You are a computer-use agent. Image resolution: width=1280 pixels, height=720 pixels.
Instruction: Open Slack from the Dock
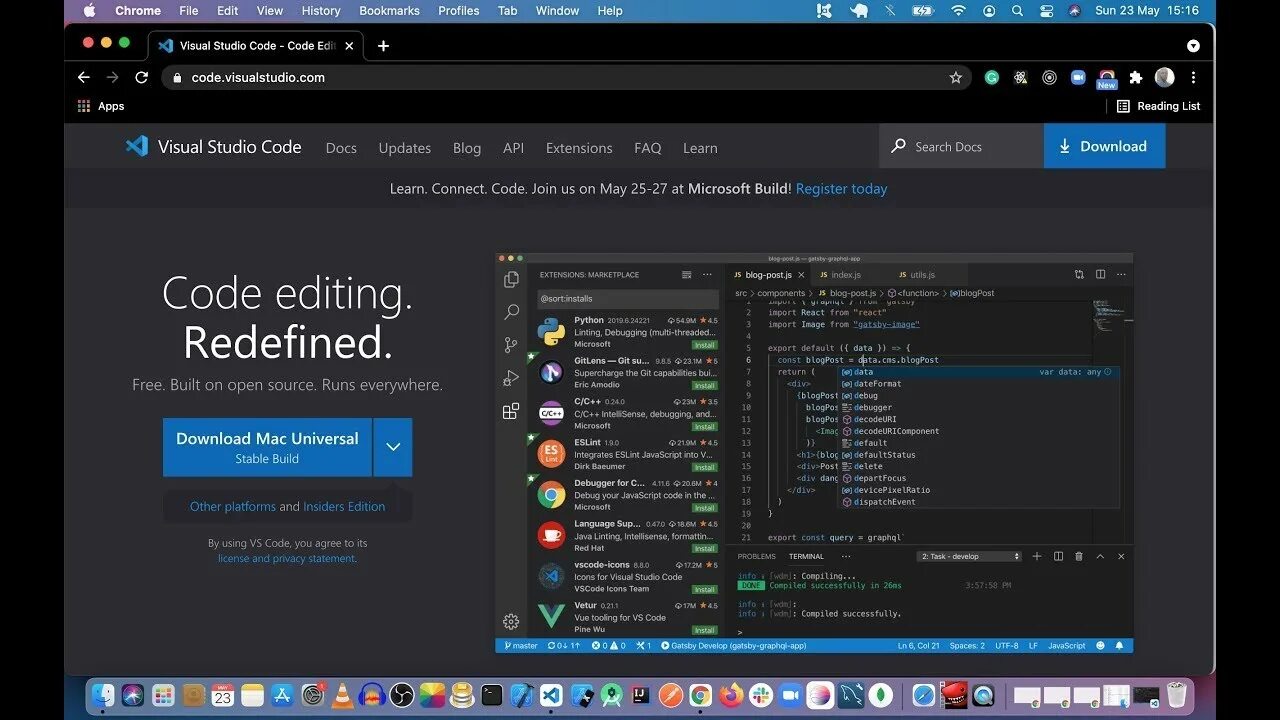tap(761, 695)
